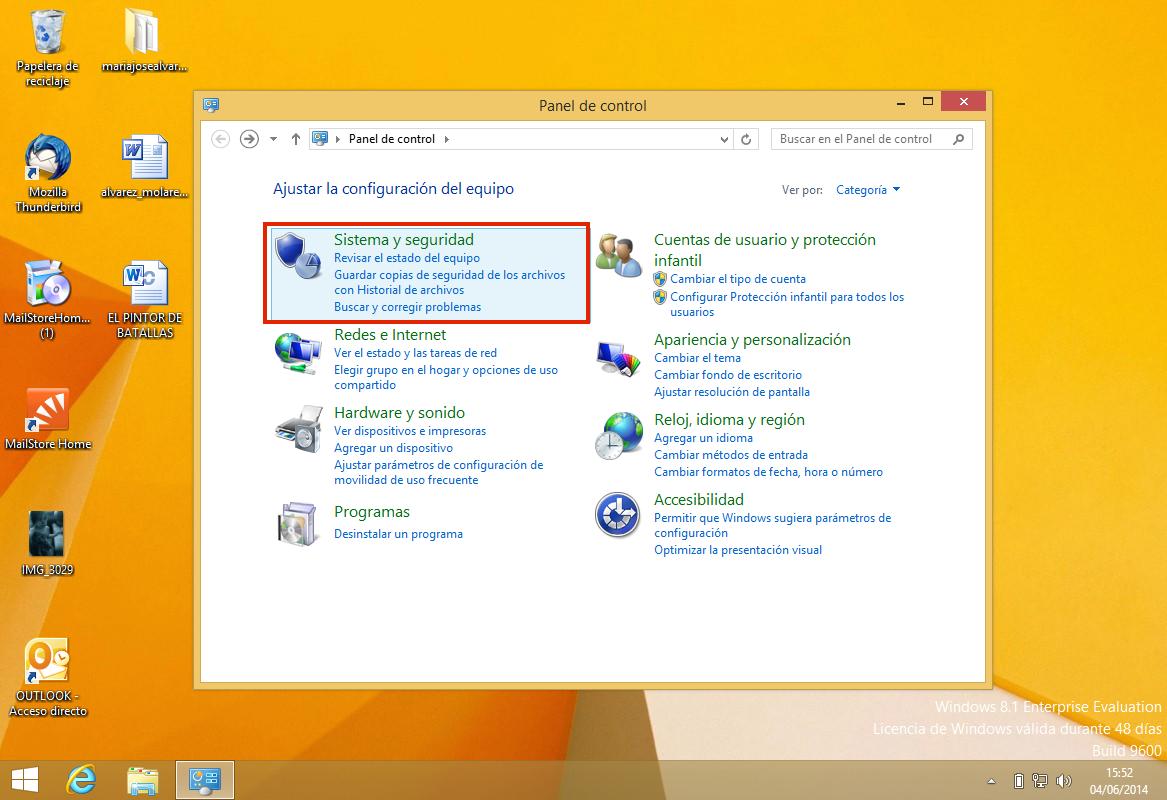Image resolution: width=1167 pixels, height=800 pixels.
Task: Click the Accesibilidad blue circle icon
Action: click(618, 515)
